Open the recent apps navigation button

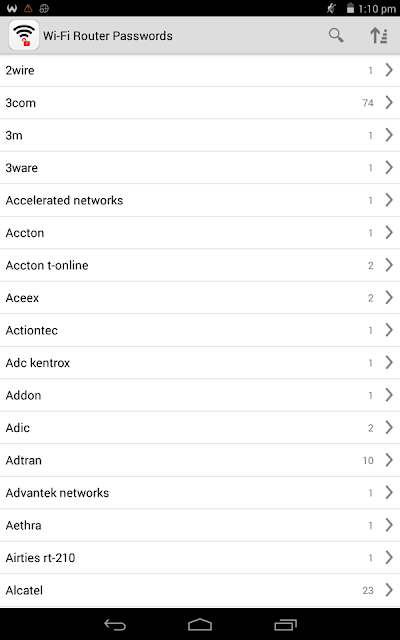[x=285, y=624]
